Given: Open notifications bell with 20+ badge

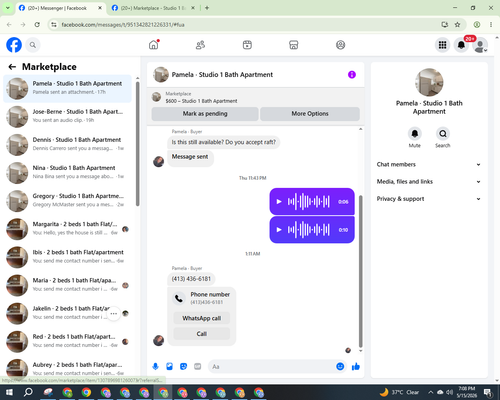Looking at the screenshot, I should [x=461, y=45].
